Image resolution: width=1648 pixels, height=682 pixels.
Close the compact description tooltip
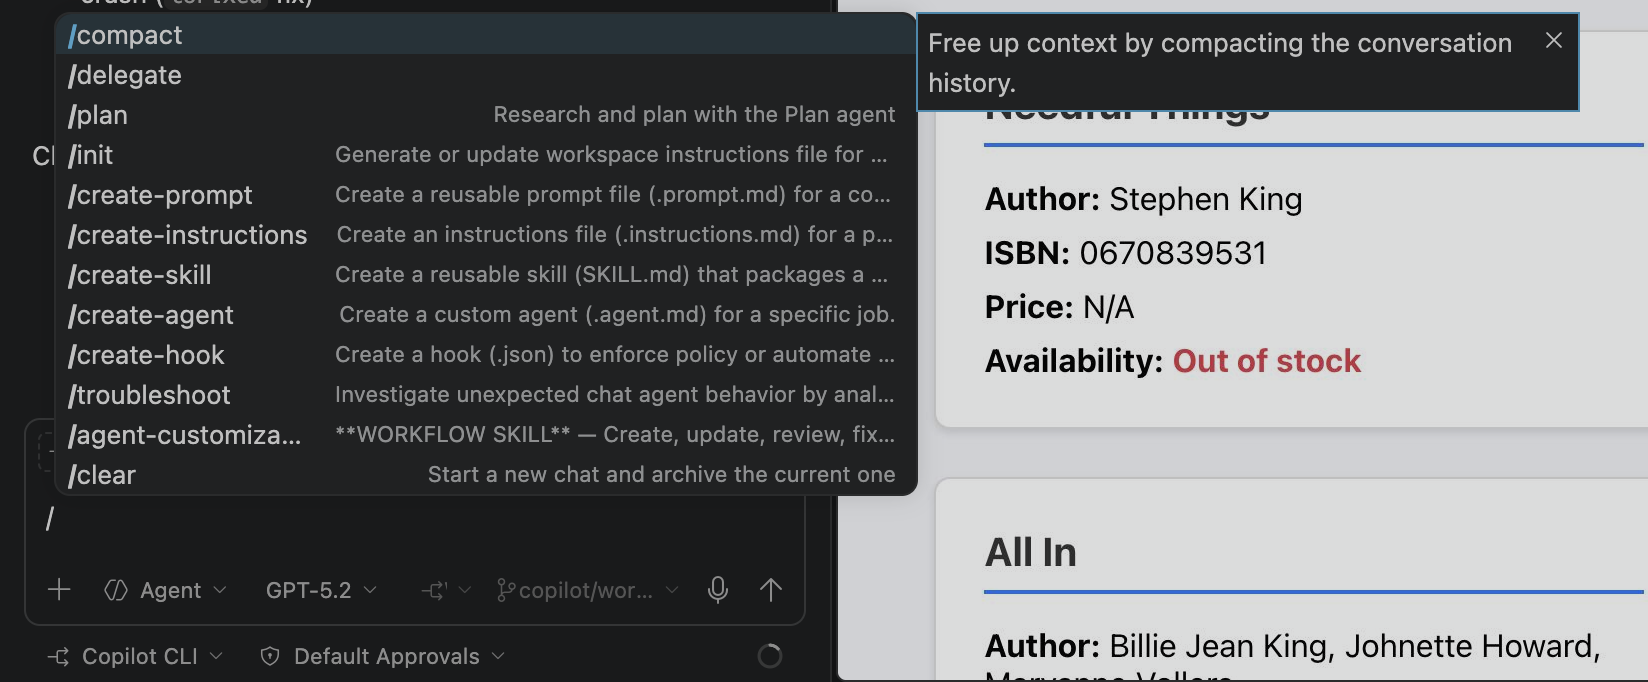[1553, 40]
